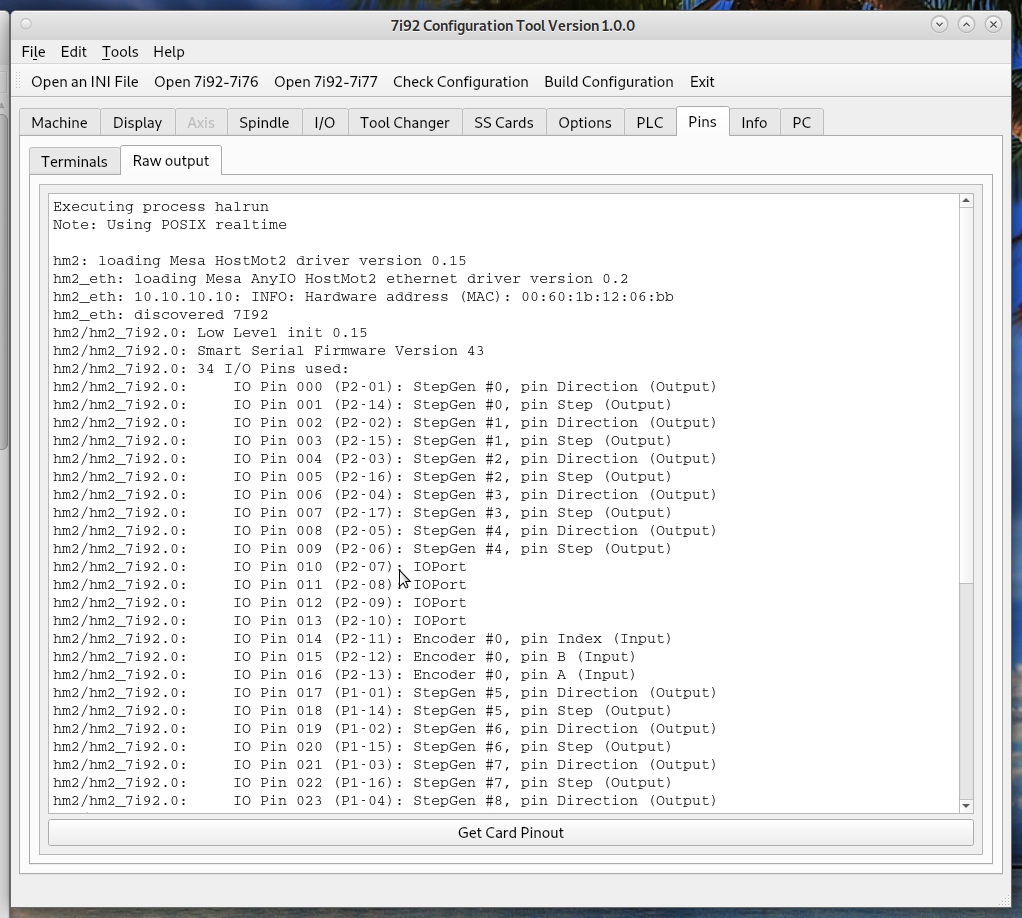The width and height of the screenshot is (1022, 918).
Task: Click the HostMot2 driver version 0.15 line
Action: coord(259,261)
